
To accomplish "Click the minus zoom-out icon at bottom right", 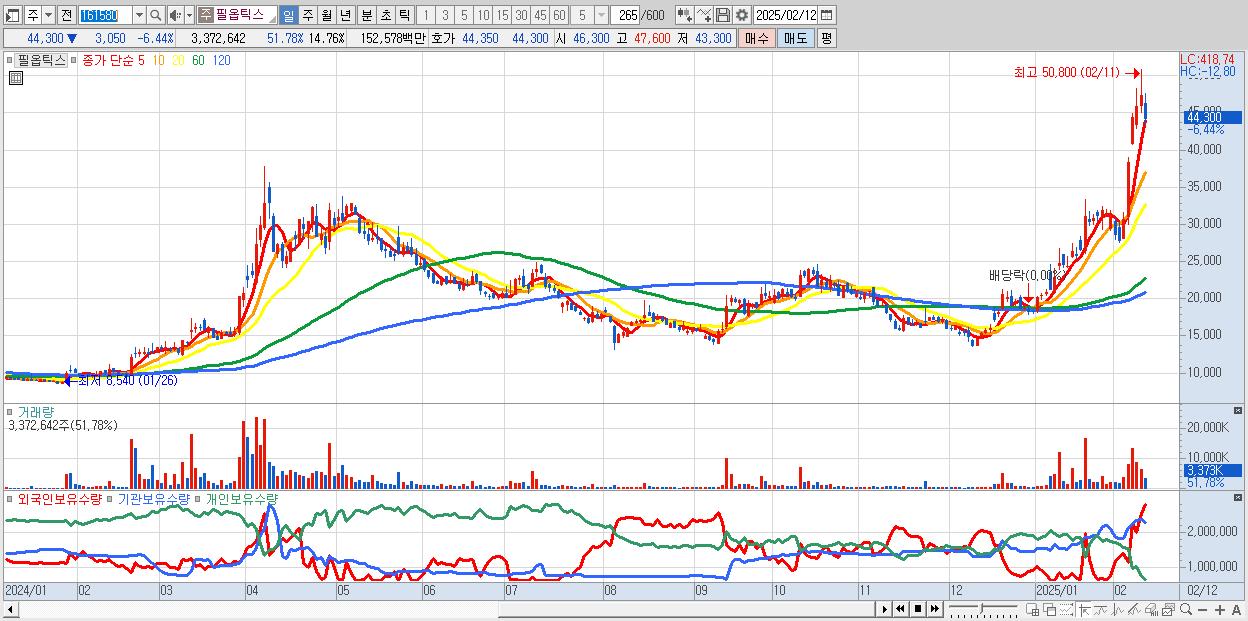I will coord(1202,610).
